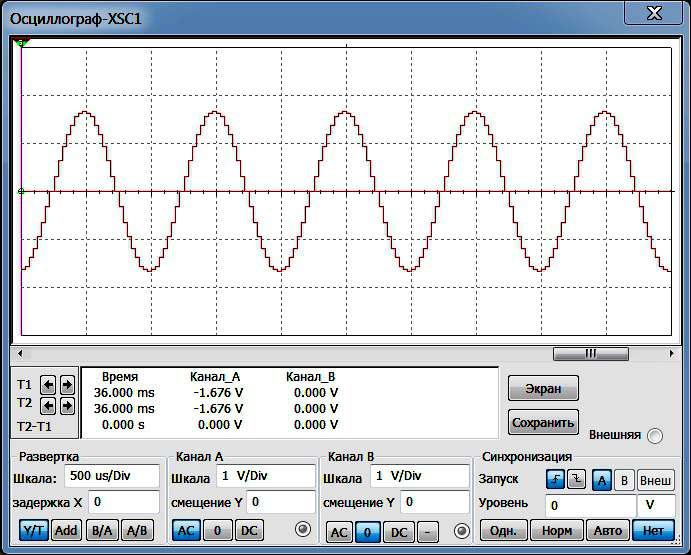Move cursor T2 left with arrow button
This screenshot has width=691, height=555.
(48, 406)
